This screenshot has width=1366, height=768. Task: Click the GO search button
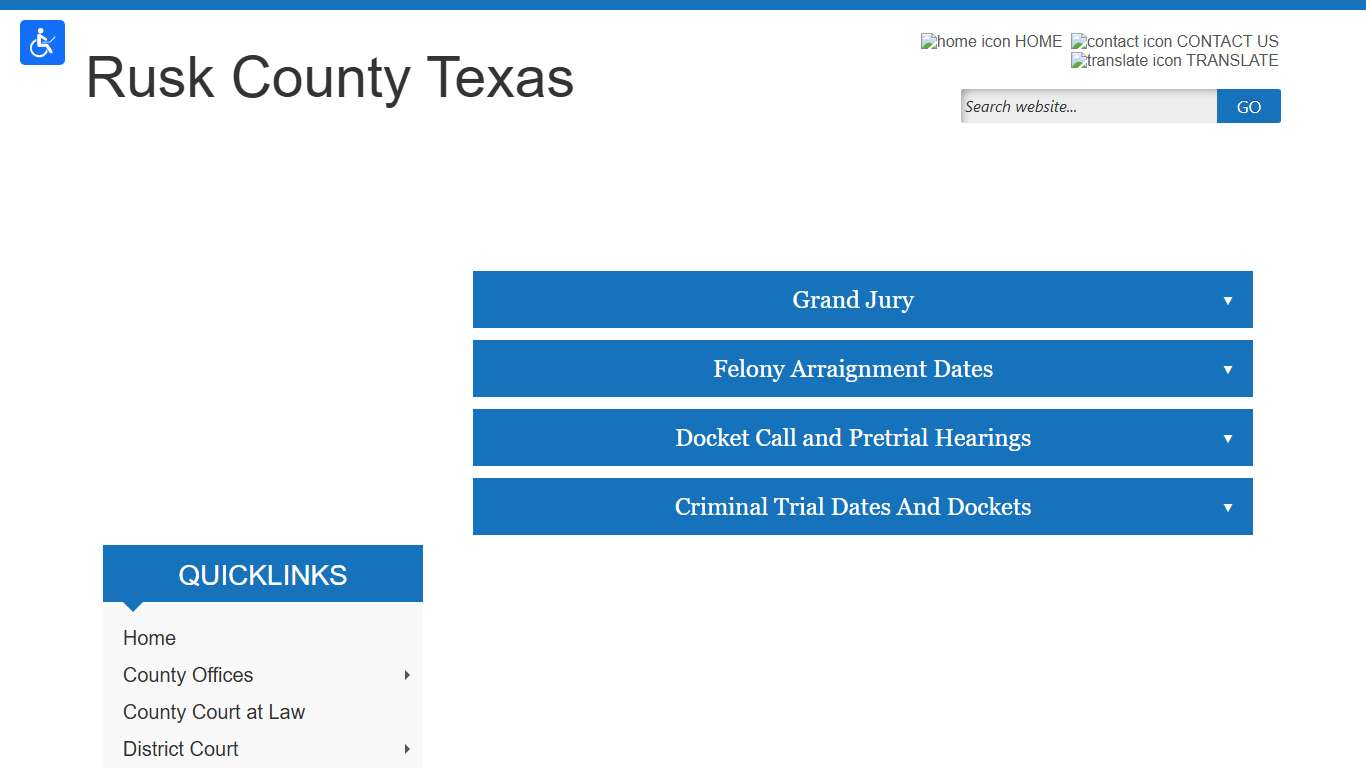pyautogui.click(x=1248, y=106)
